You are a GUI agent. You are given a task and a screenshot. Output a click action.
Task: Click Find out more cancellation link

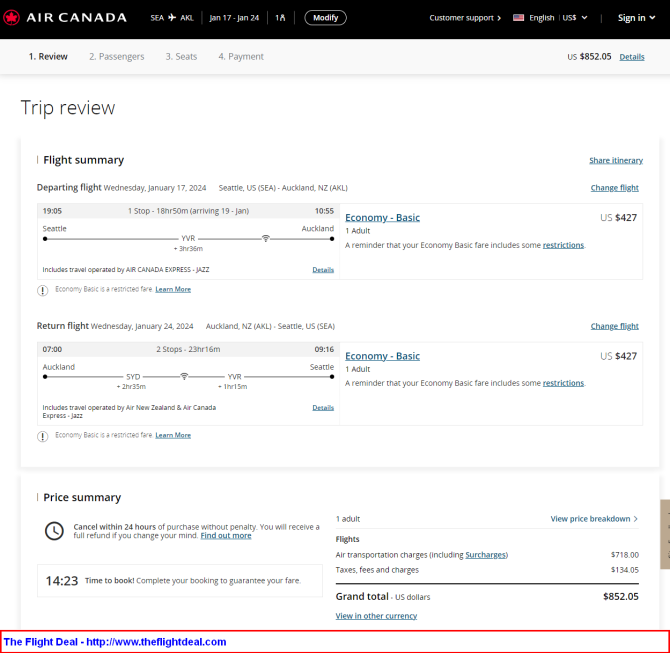[226, 535]
